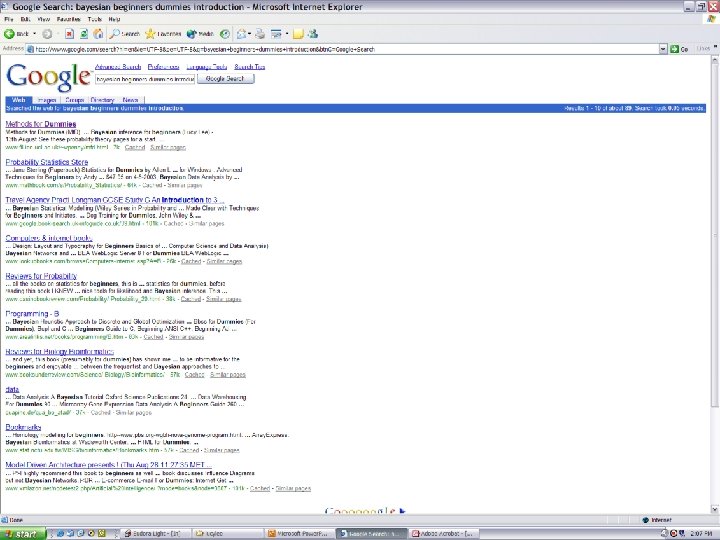Open the Edit icon dropdown arrow
Image resolution: width=720 pixels, height=540 pixels.
tap(287, 34)
